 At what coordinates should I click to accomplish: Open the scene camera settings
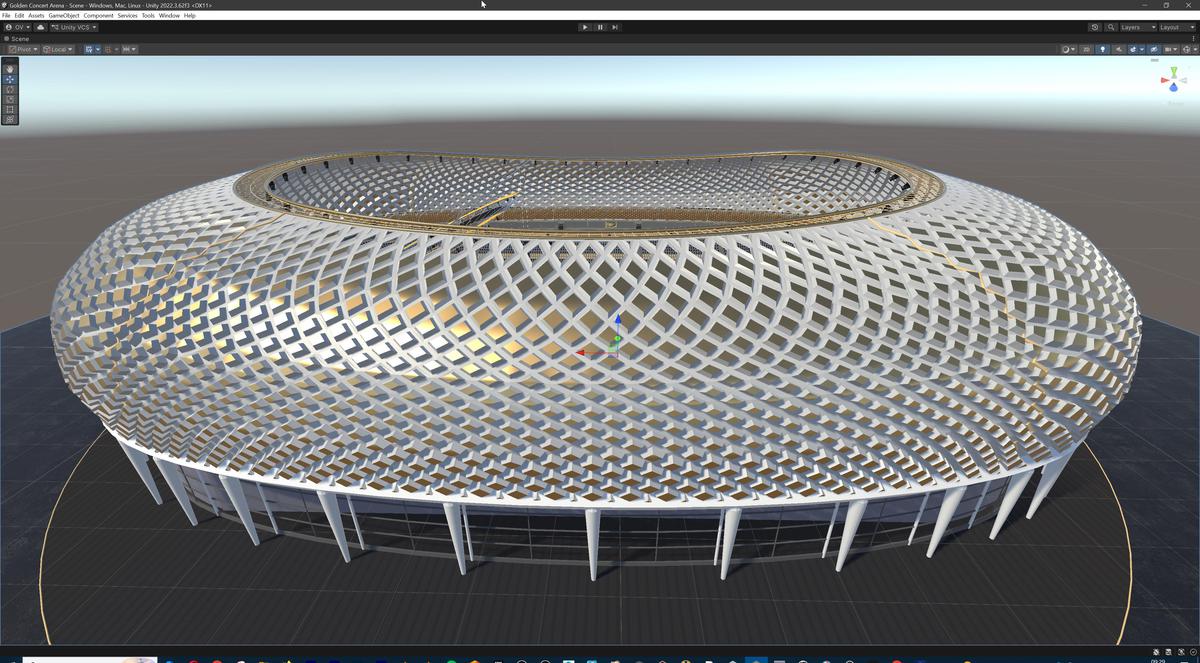[x=1170, y=49]
